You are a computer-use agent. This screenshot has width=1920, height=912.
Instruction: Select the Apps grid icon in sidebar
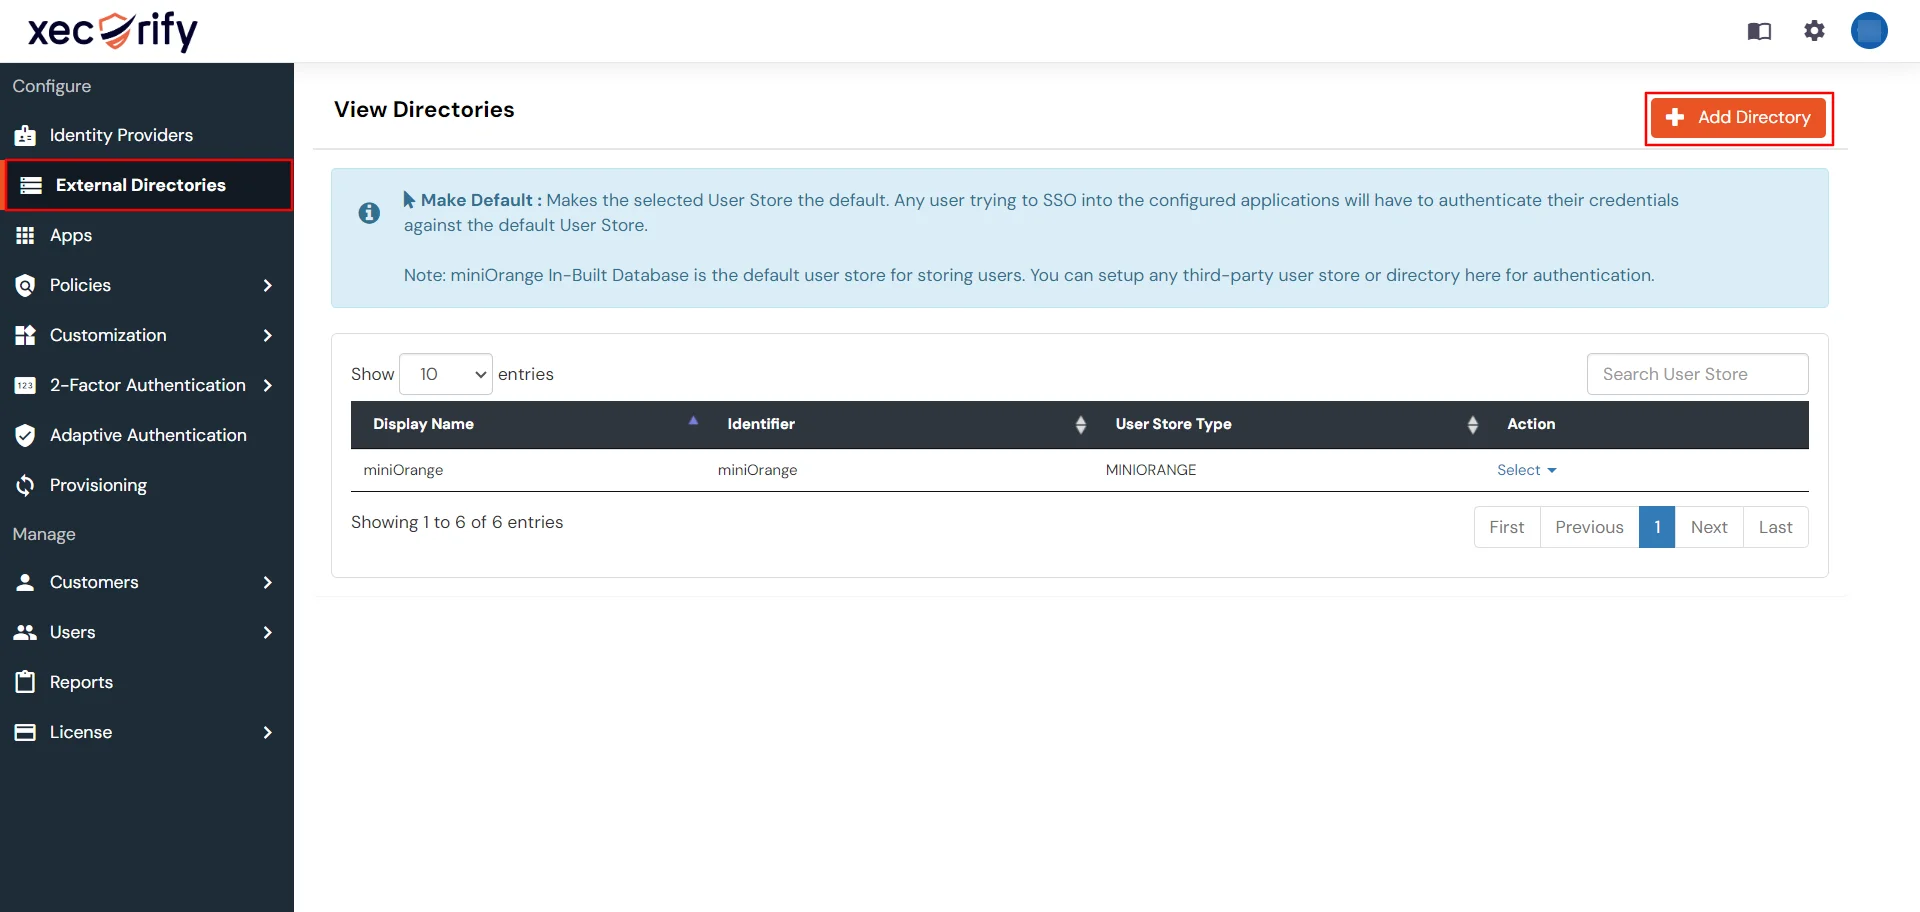[x=25, y=235]
